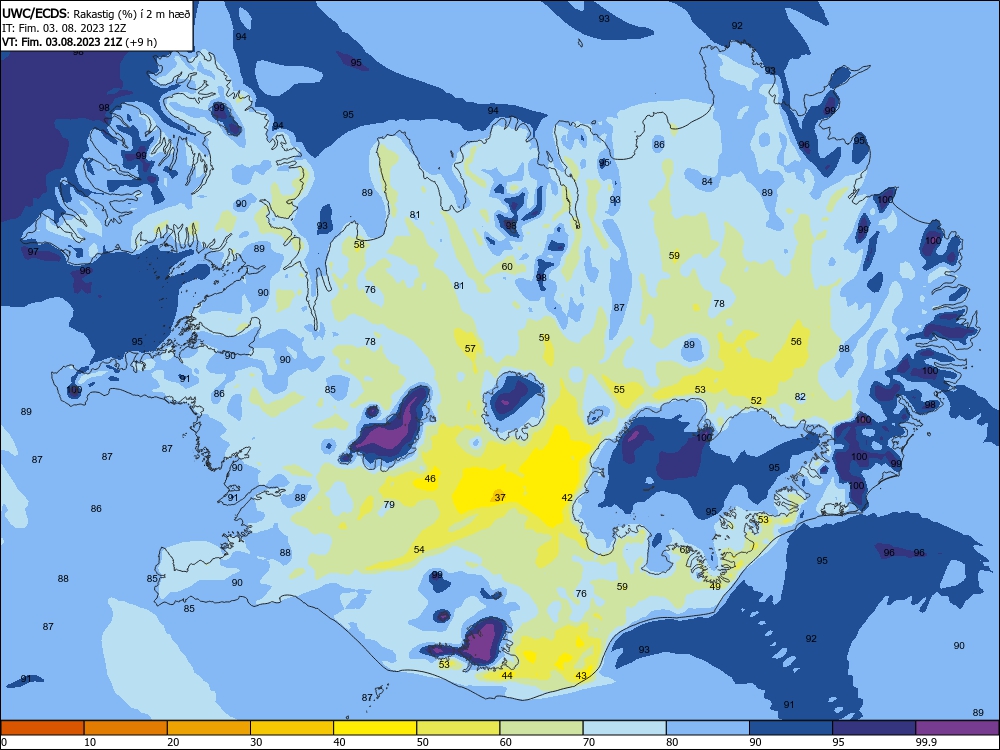
Task: Click the '84' value on the map
Action: tap(707, 182)
